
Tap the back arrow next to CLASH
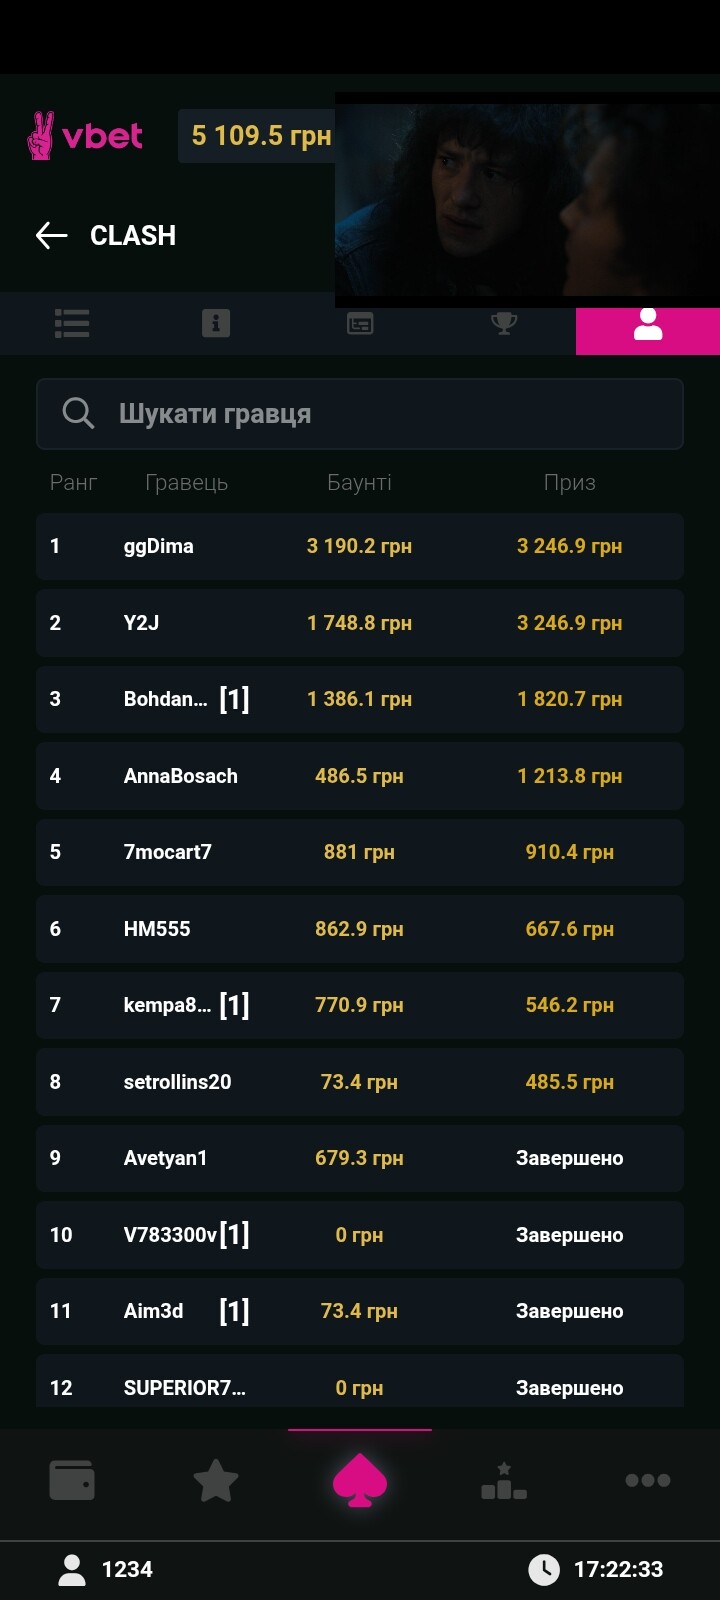coord(51,236)
